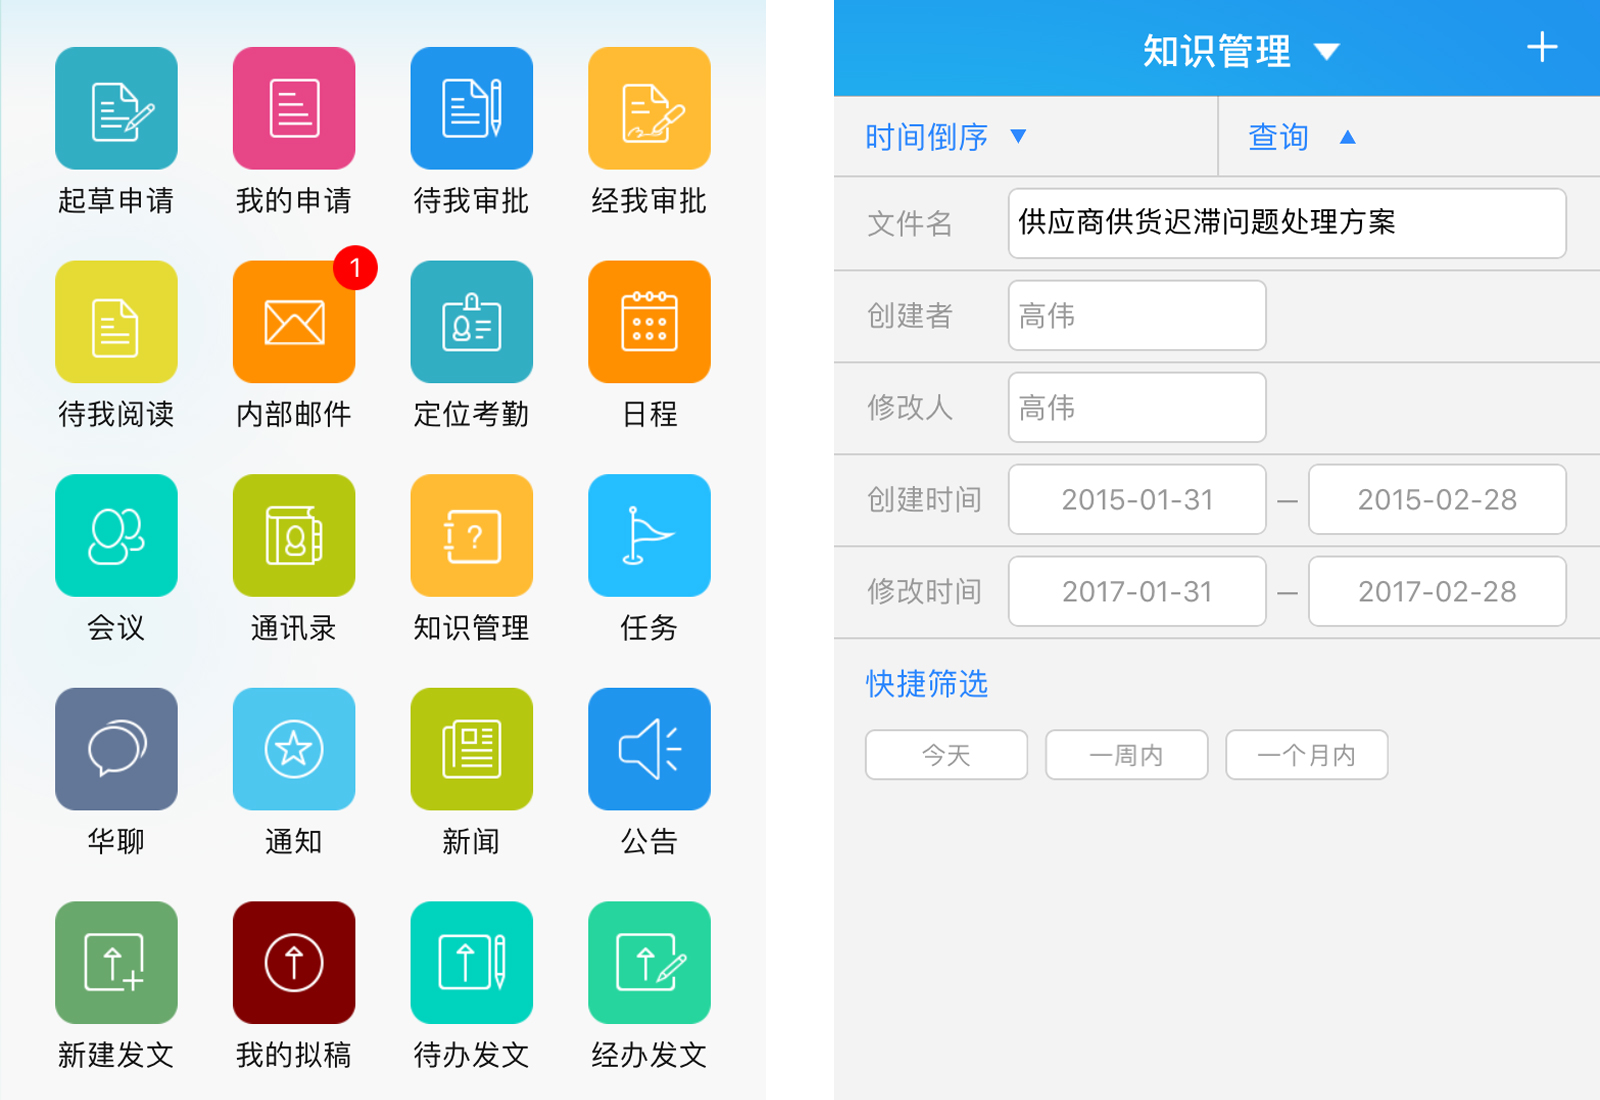Open the 新建发文 new document icon
Viewport: 1600px width, 1100px height.
[116, 963]
